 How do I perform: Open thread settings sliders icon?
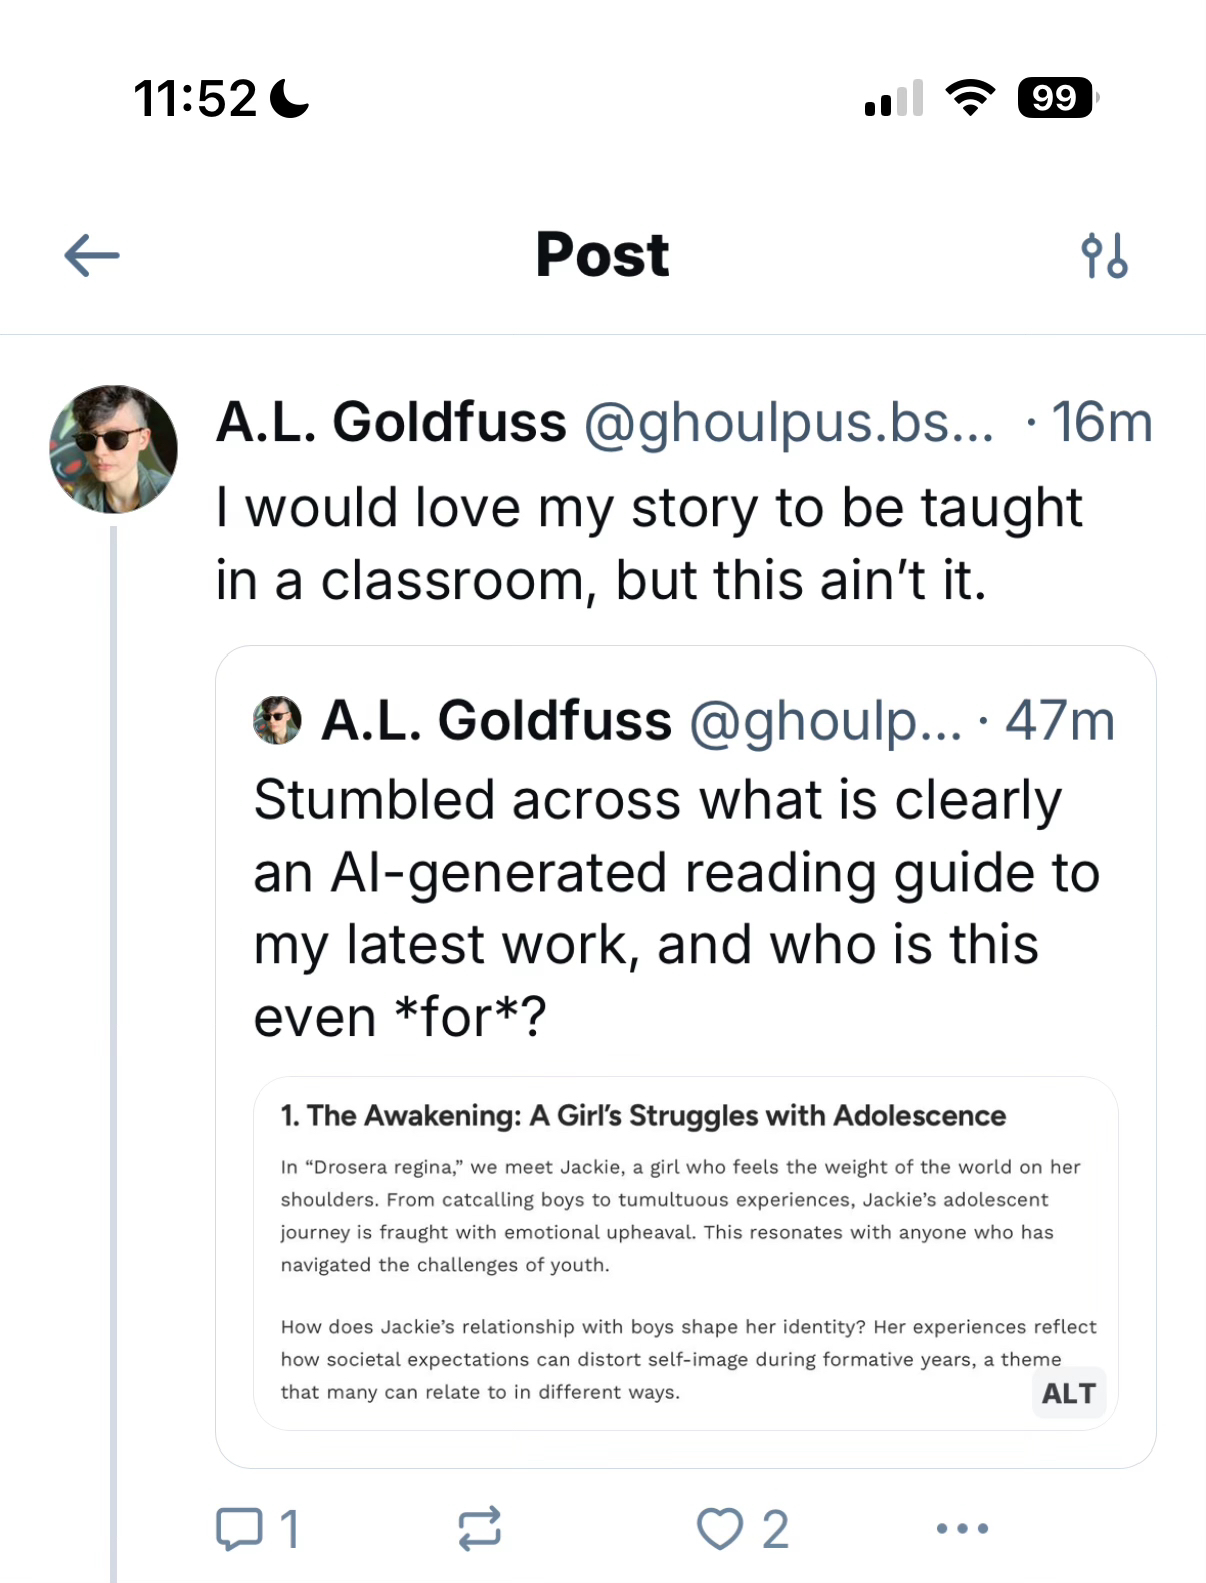pos(1104,256)
